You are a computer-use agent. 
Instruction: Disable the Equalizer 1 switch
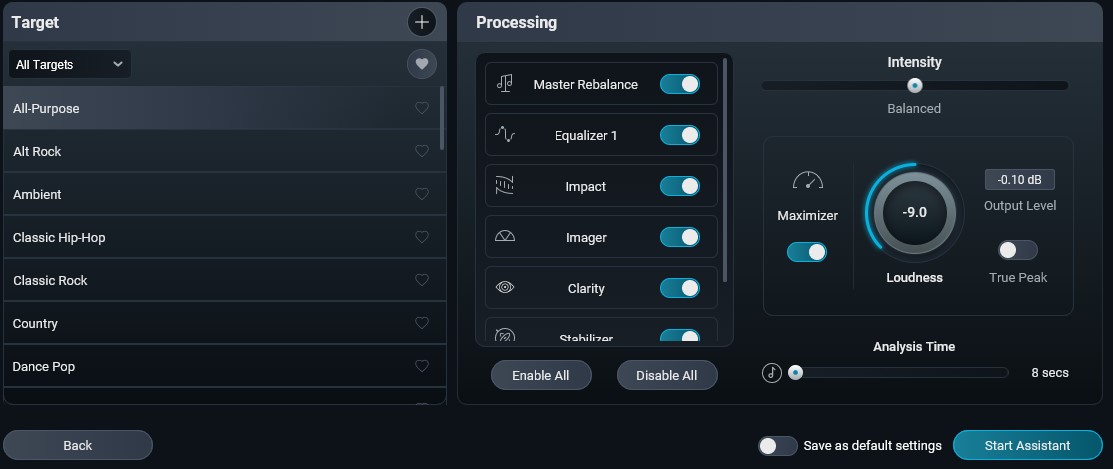tap(679, 135)
